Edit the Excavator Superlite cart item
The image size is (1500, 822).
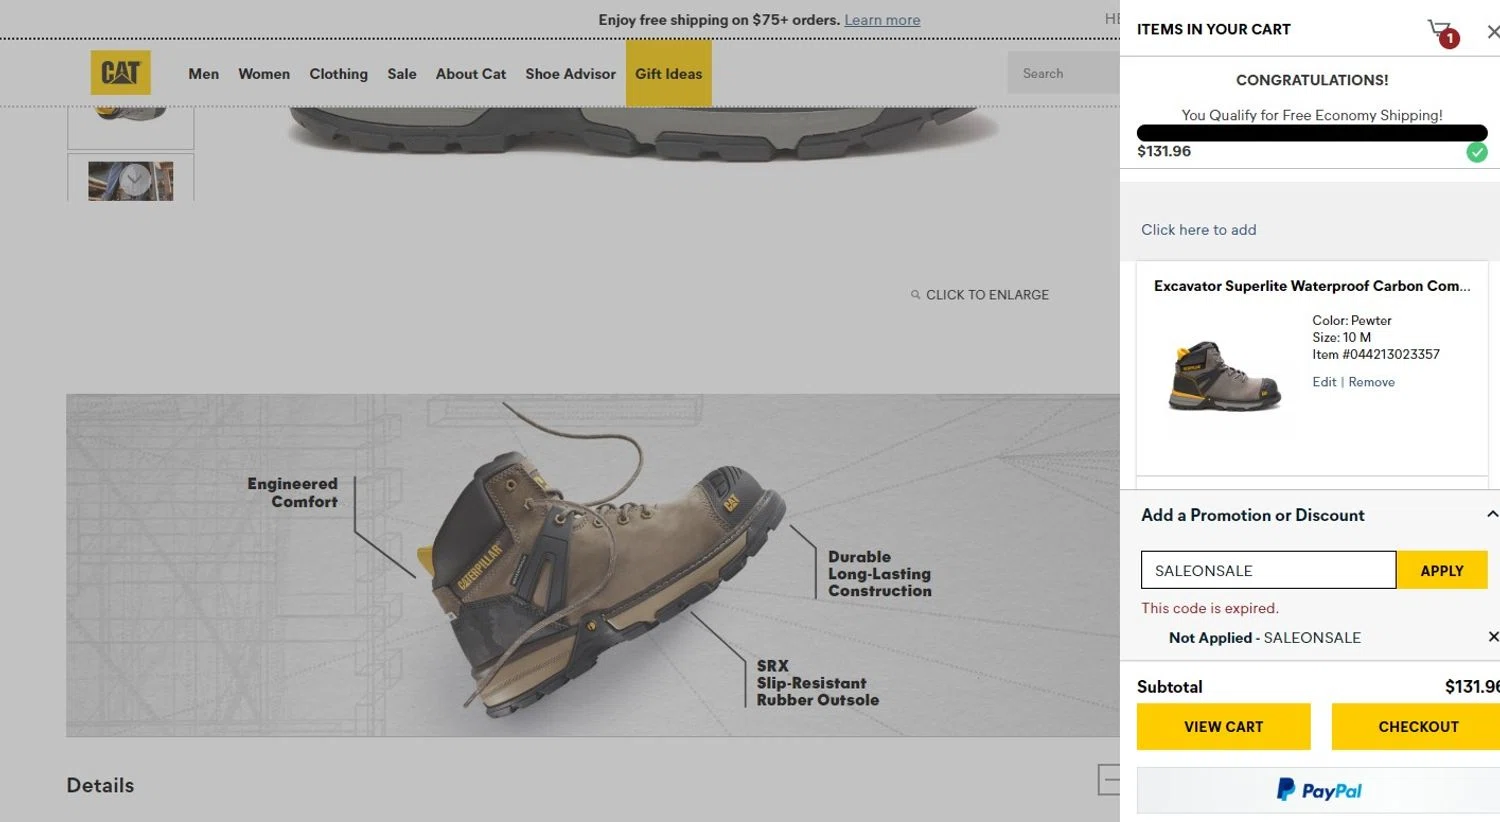point(1324,382)
